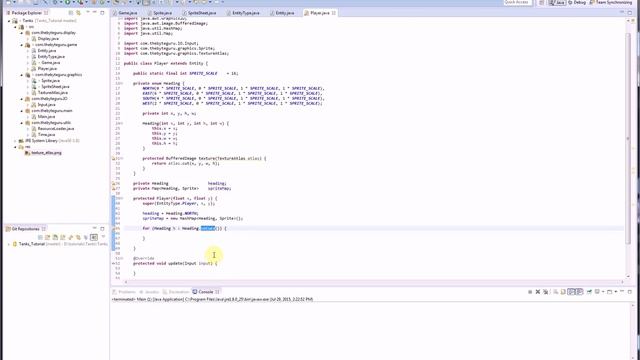Select Game.java in Package Explorer
Viewport: 640px width, 360px height.
tap(46, 63)
